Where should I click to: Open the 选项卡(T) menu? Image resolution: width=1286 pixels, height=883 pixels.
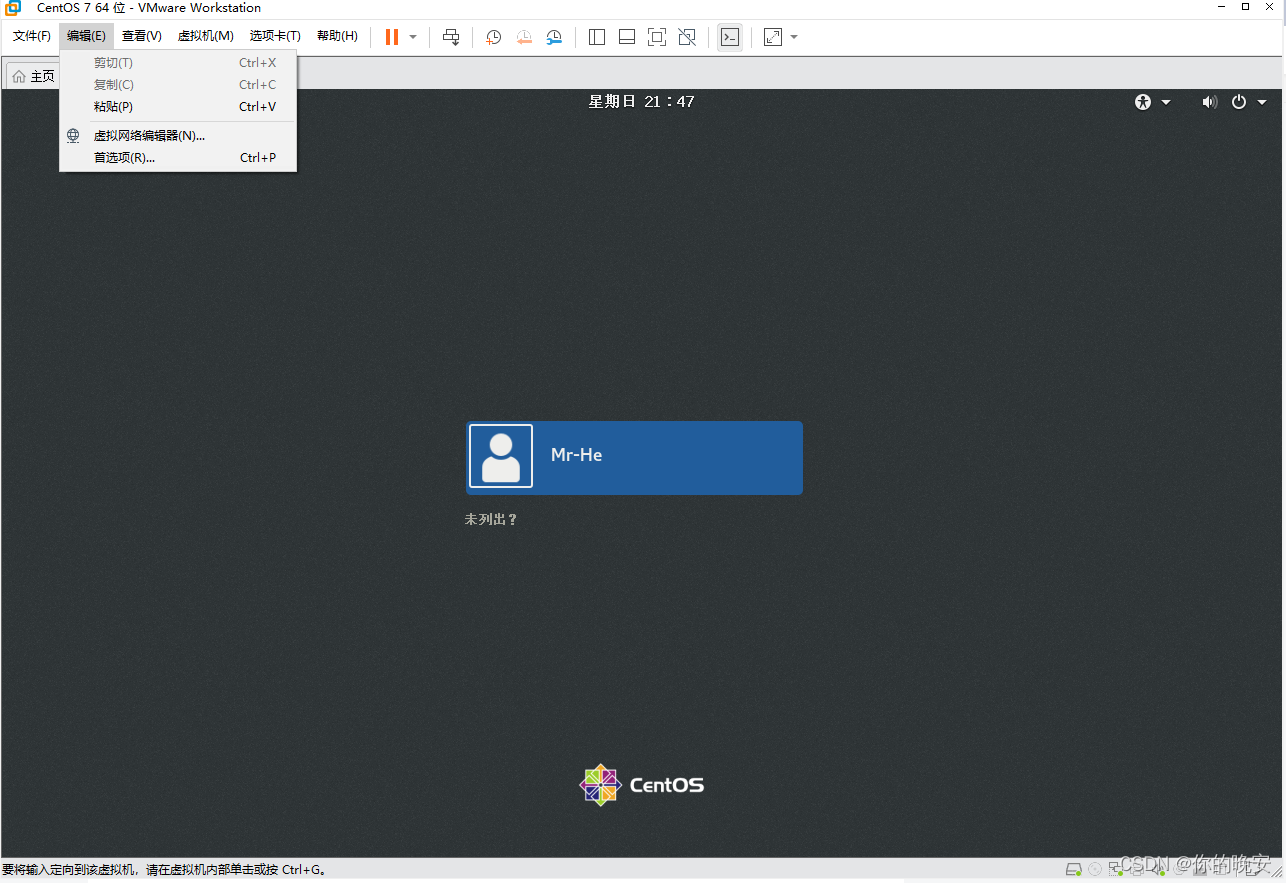coord(275,36)
